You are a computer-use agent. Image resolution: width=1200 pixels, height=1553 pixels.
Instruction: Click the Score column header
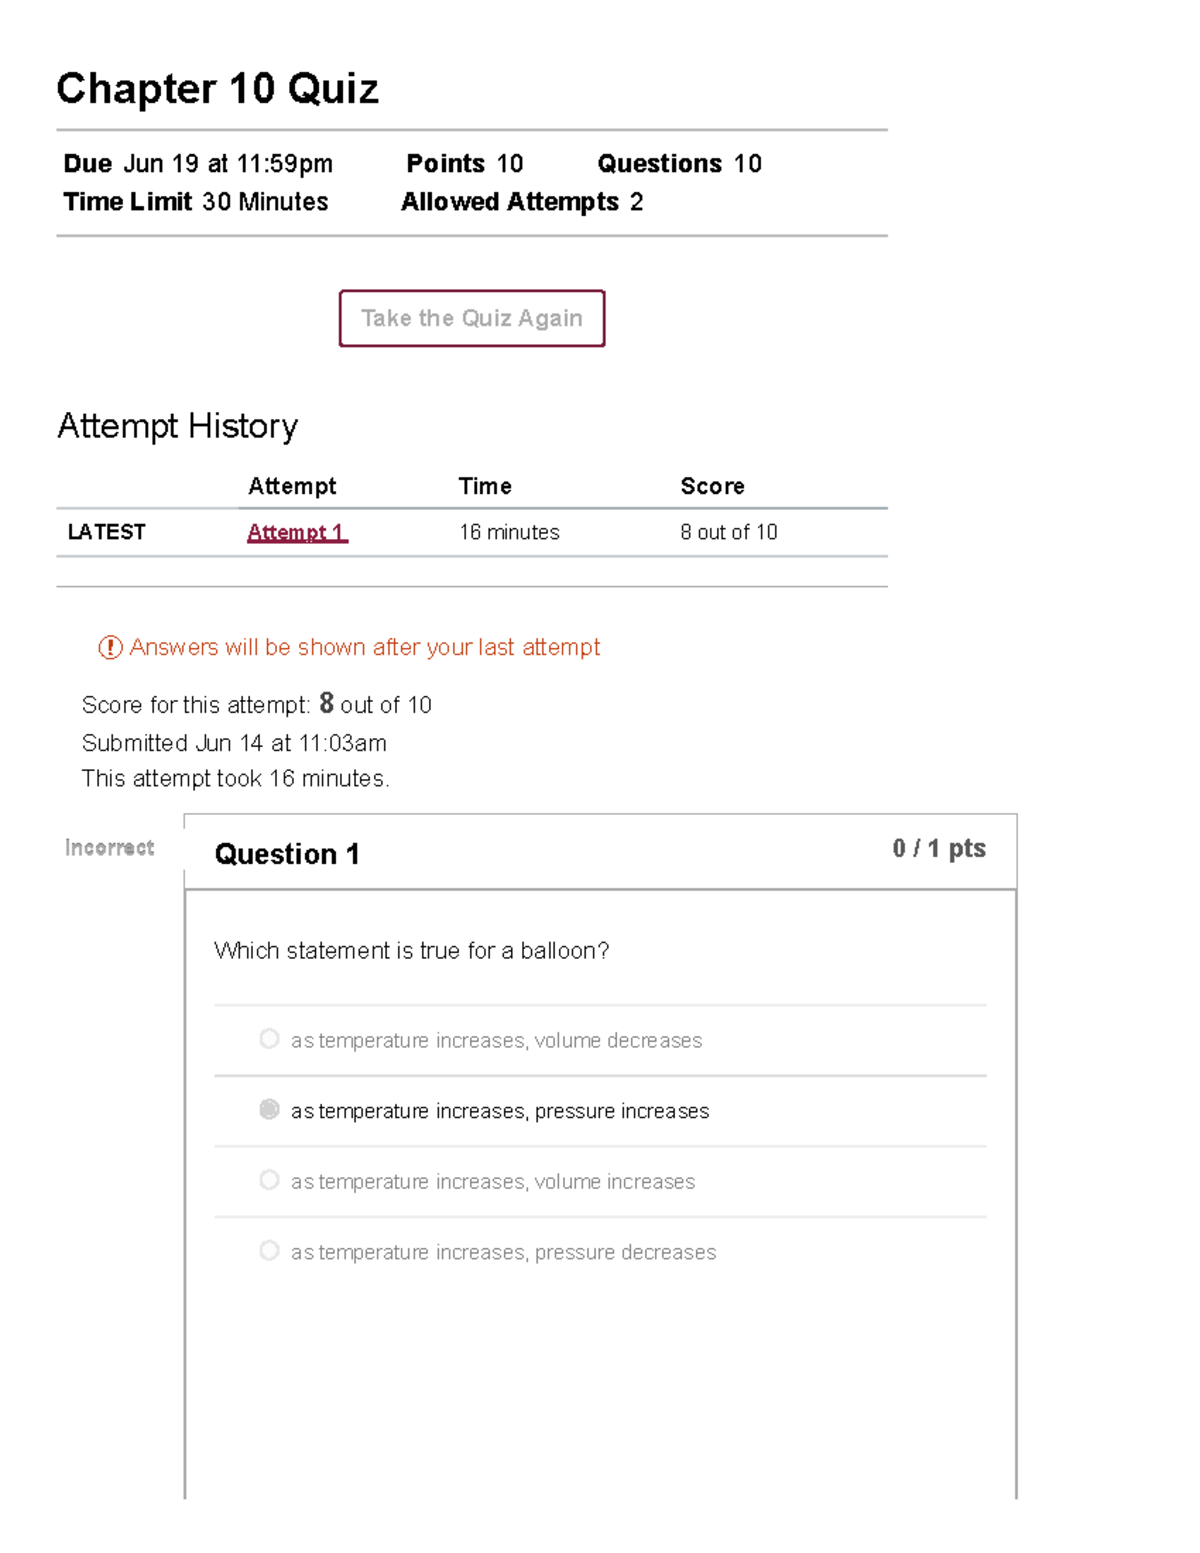(712, 486)
